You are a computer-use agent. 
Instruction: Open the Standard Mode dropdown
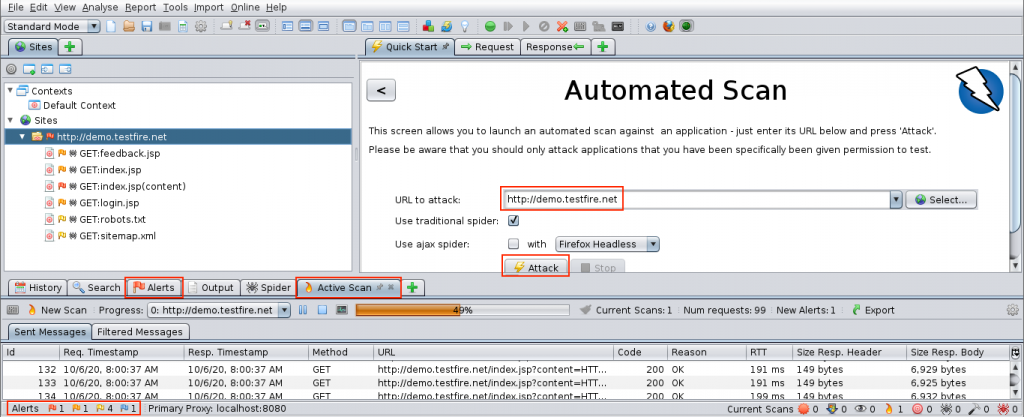click(x=52, y=26)
